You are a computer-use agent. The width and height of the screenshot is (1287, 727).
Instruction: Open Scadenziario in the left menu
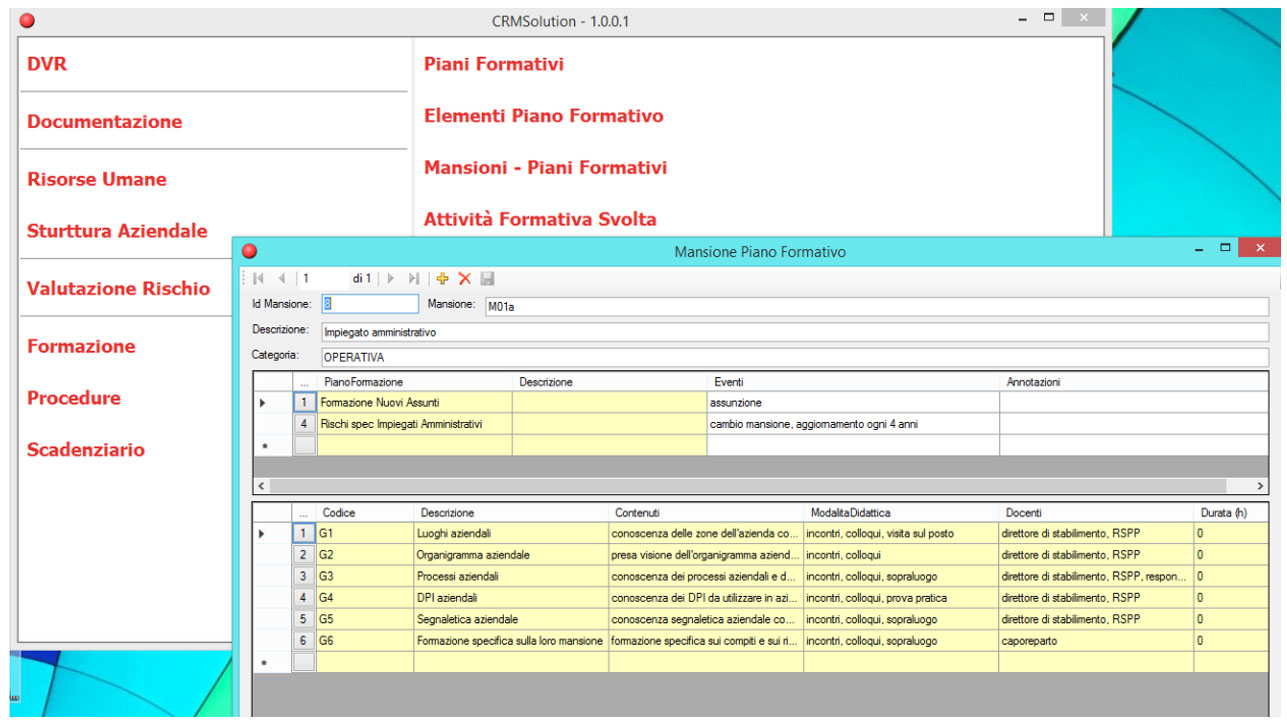pyautogui.click(x=86, y=450)
